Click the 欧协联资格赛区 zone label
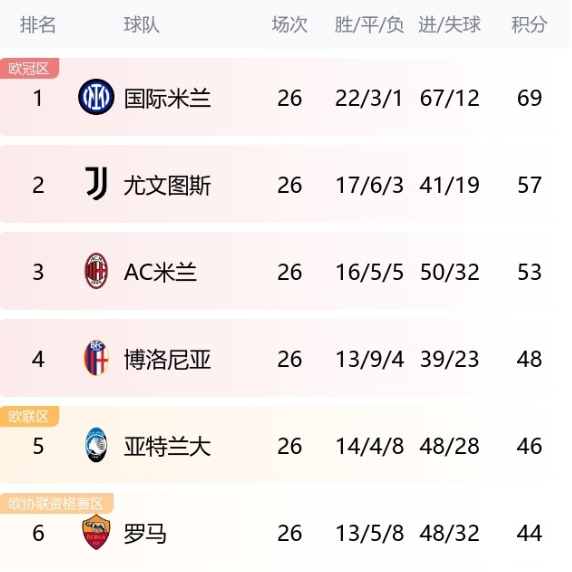Image resolution: width=572 pixels, height=572 pixels. coord(57,503)
